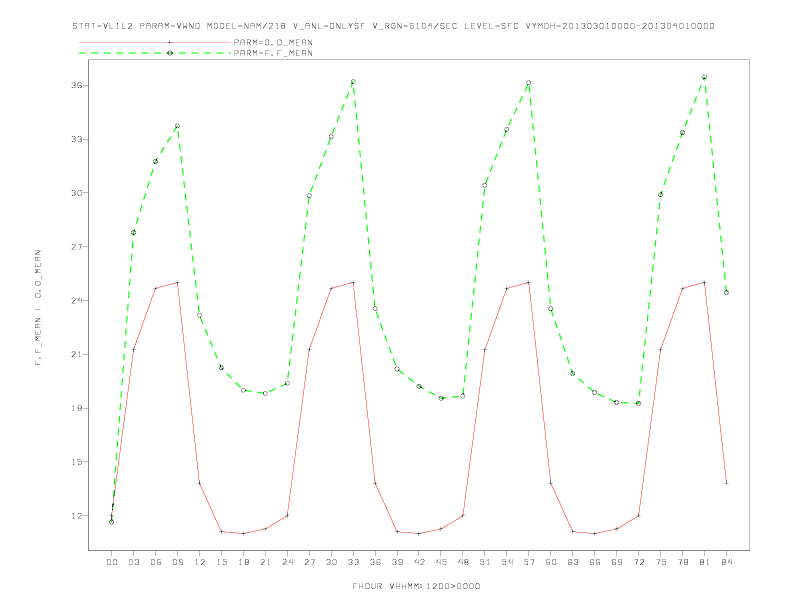Click the x-axis tick label 60
The width and height of the screenshot is (792, 612).
pos(551,562)
